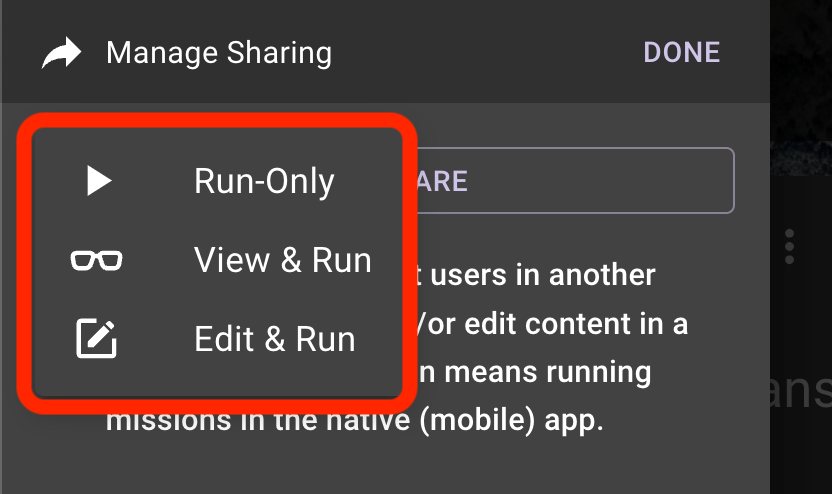Pick Edit & Run permission
The height and width of the screenshot is (494, 832).
pos(218,339)
